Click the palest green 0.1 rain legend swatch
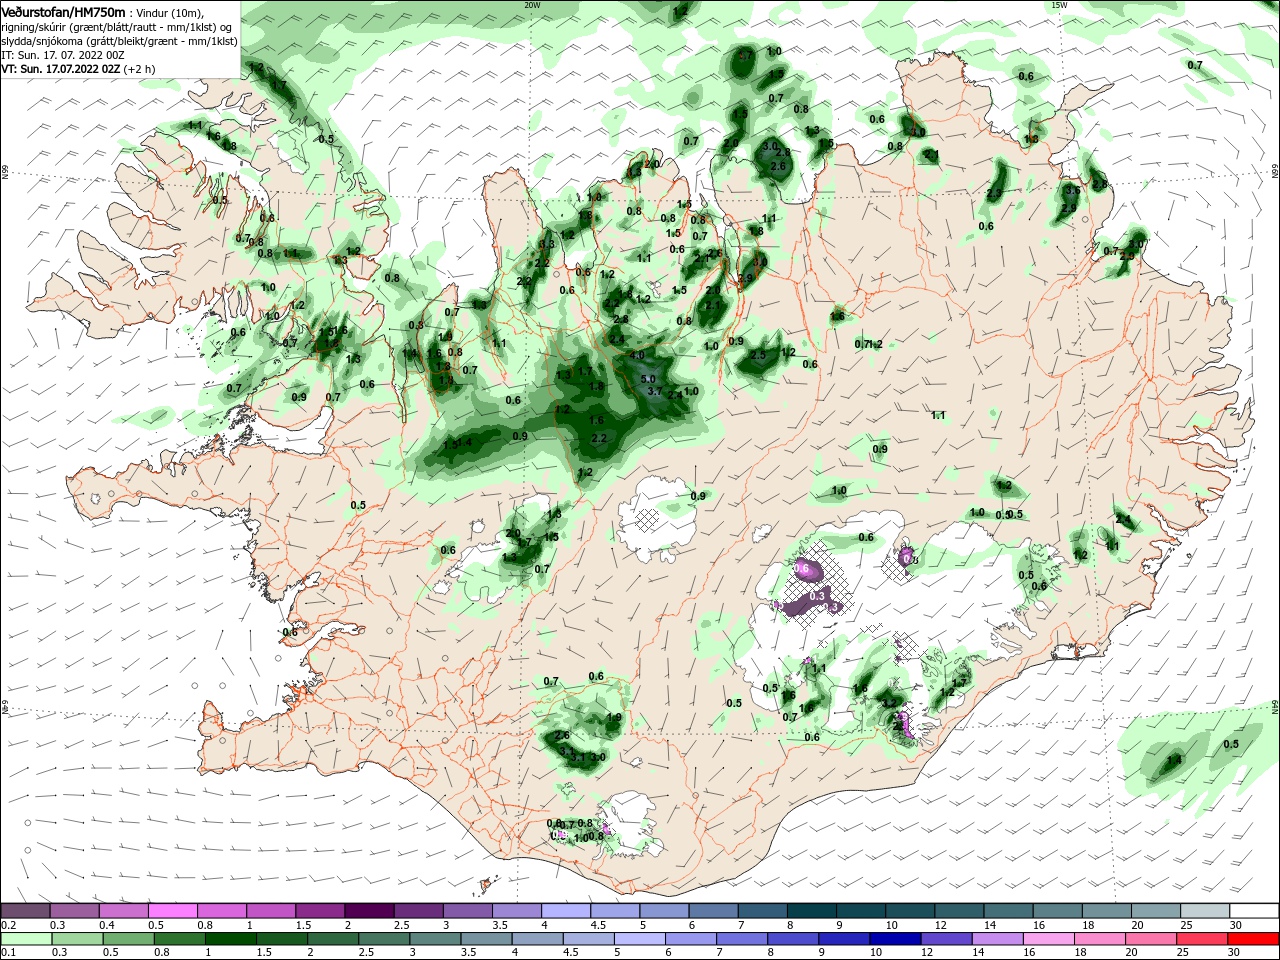The image size is (1280, 960). [x=27, y=939]
